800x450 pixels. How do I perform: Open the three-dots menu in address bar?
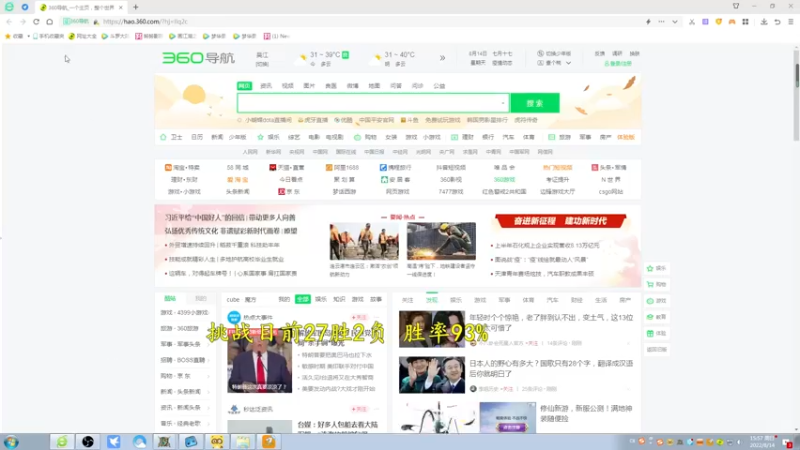tap(661, 22)
